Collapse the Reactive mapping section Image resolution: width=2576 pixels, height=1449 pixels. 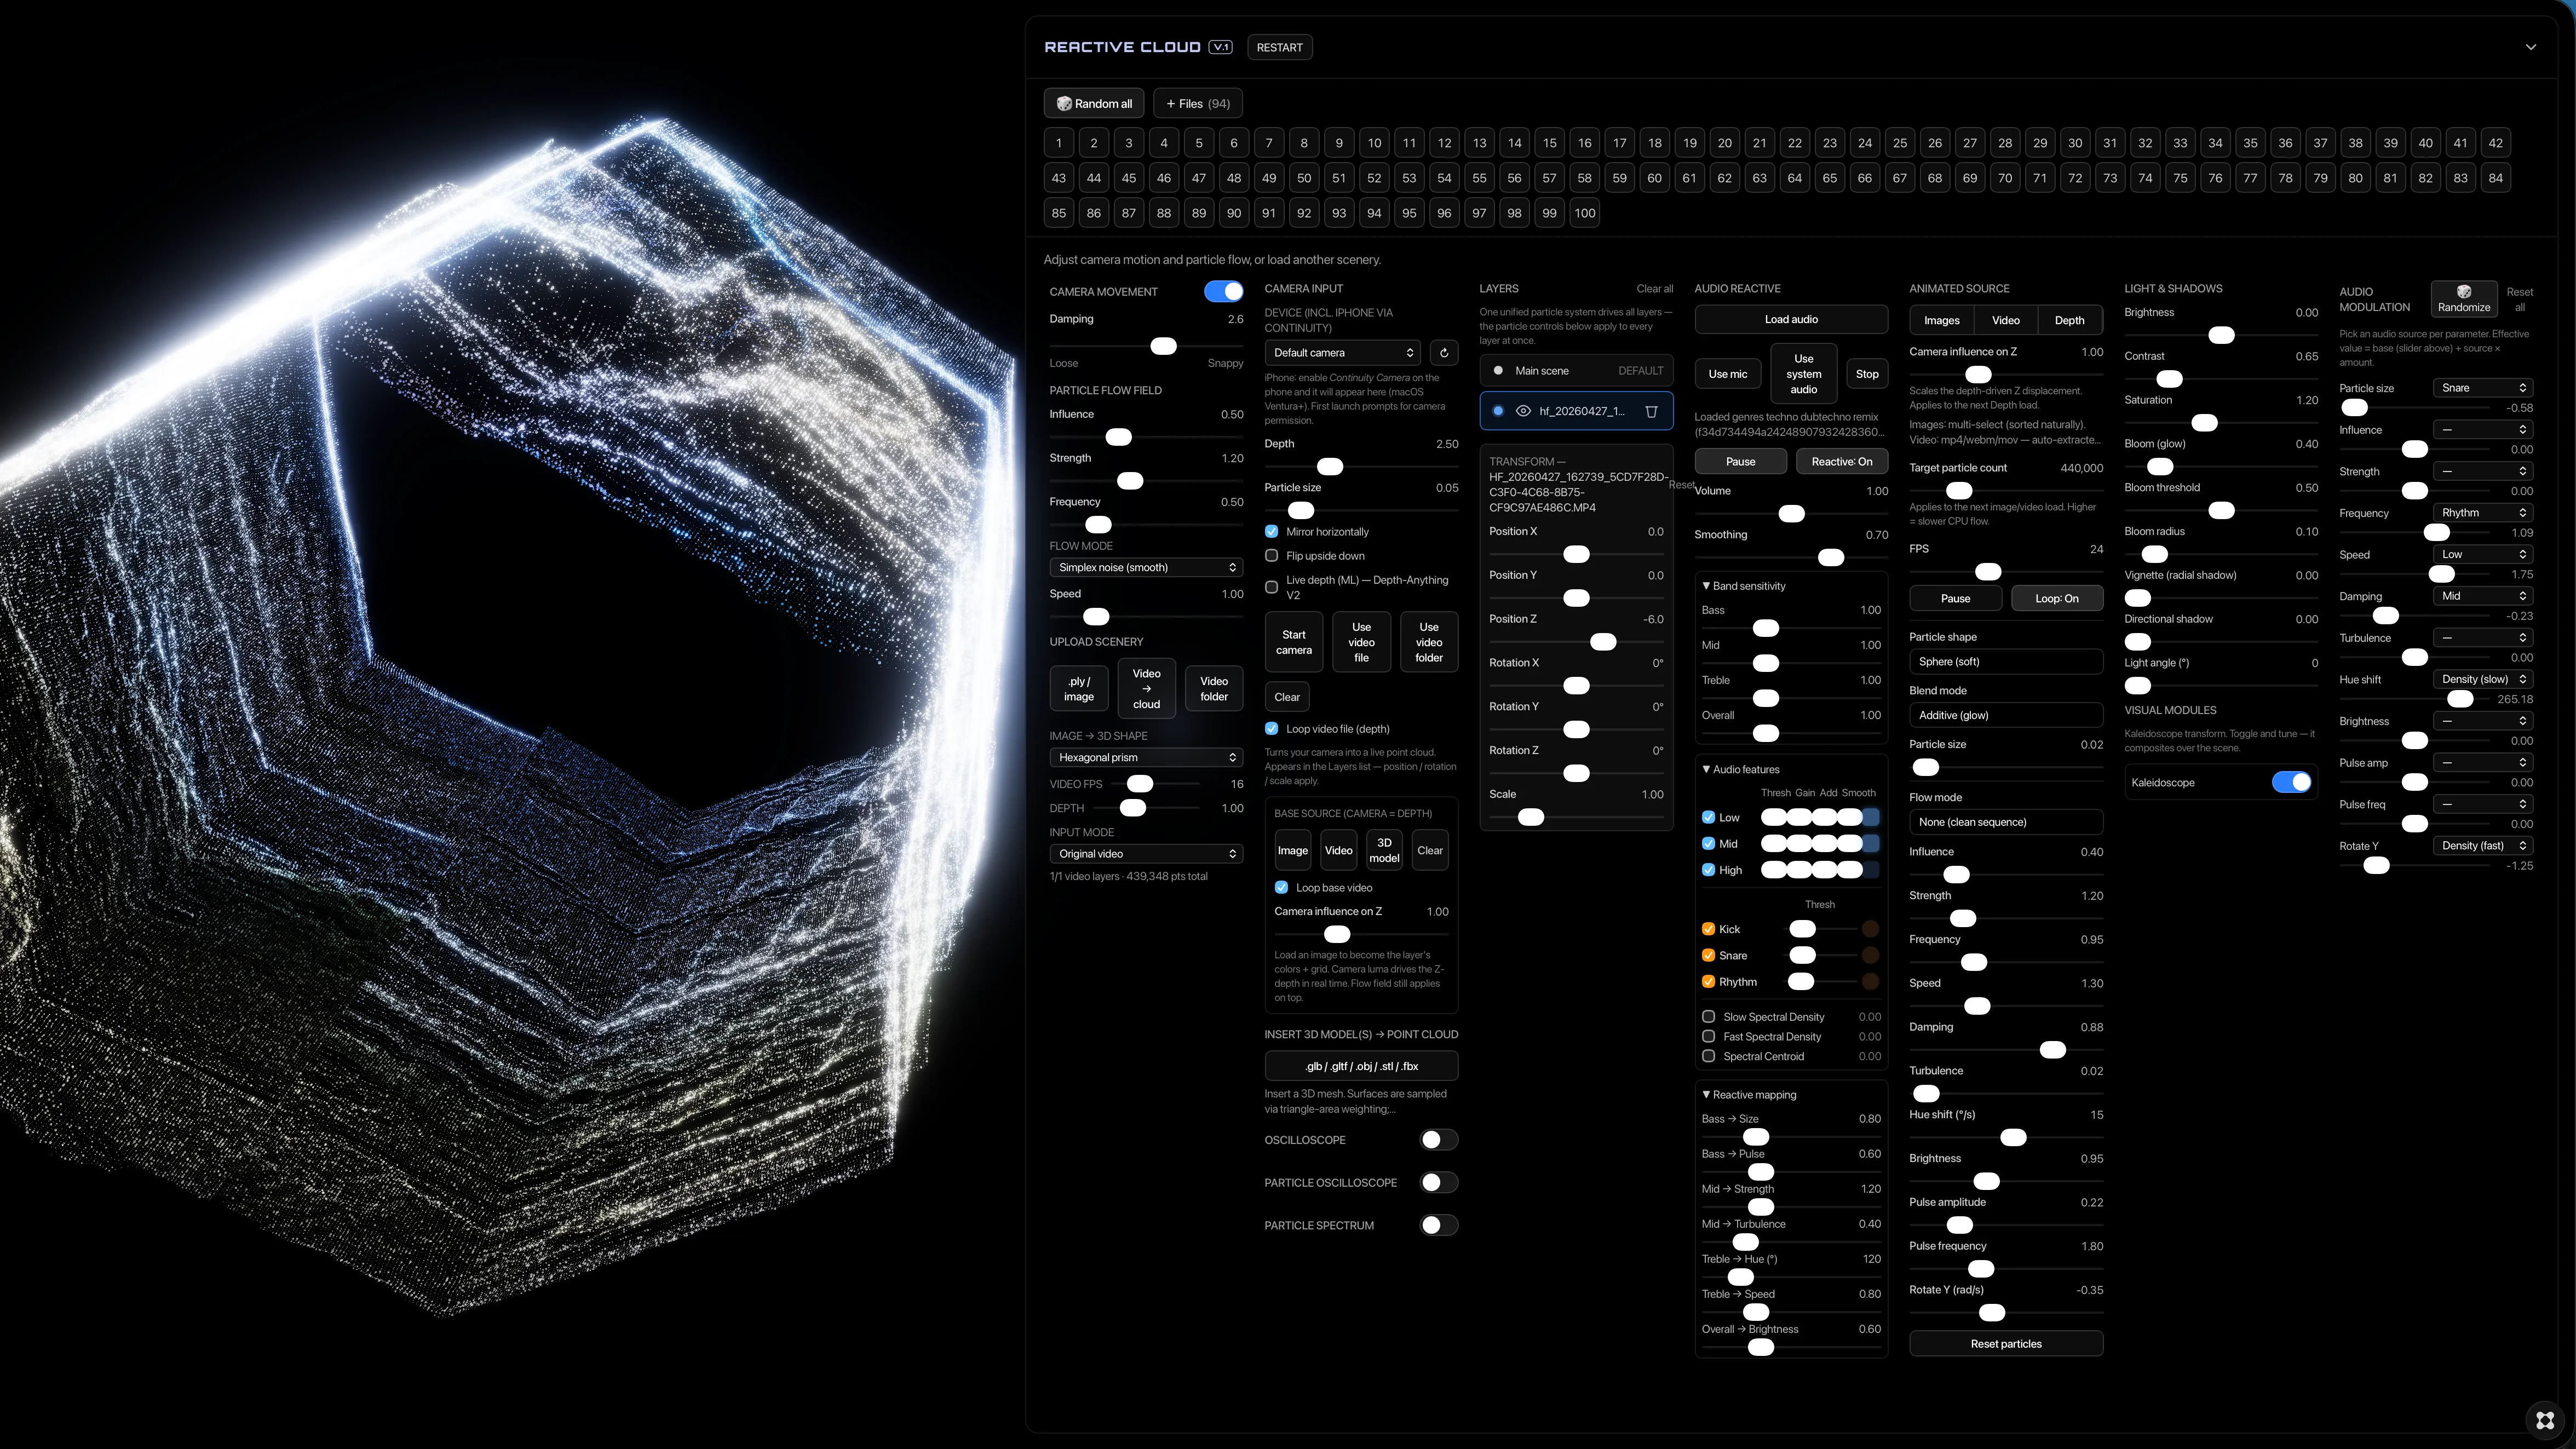[x=1749, y=1095]
